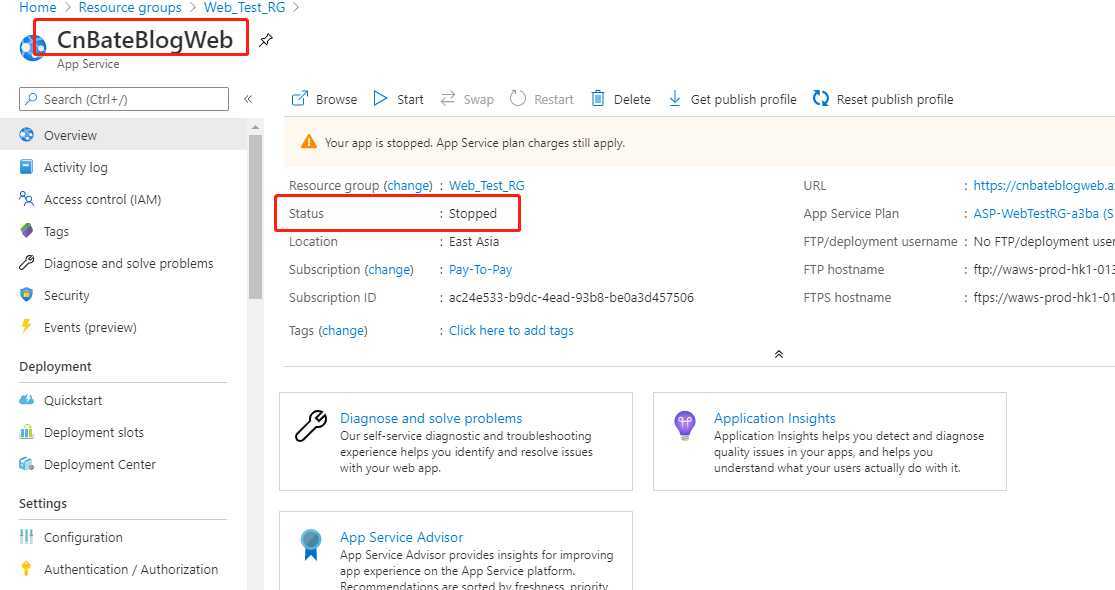The width and height of the screenshot is (1115, 590).
Task: Click the Security shield icon
Action: tap(26, 295)
